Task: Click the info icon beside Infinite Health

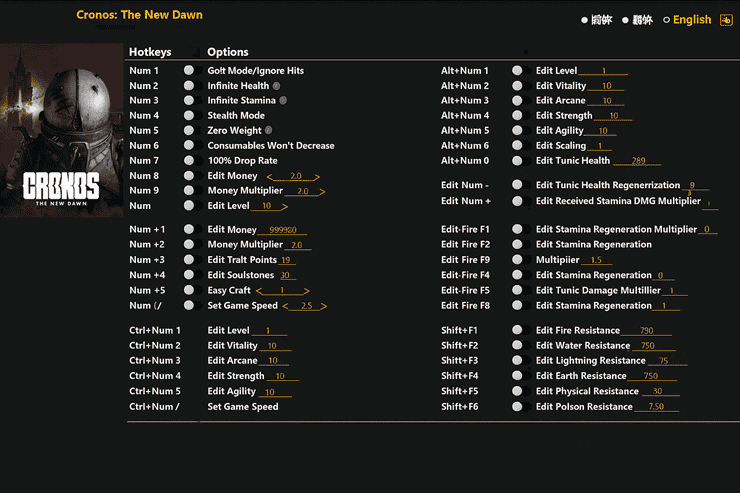Action: click(277, 86)
